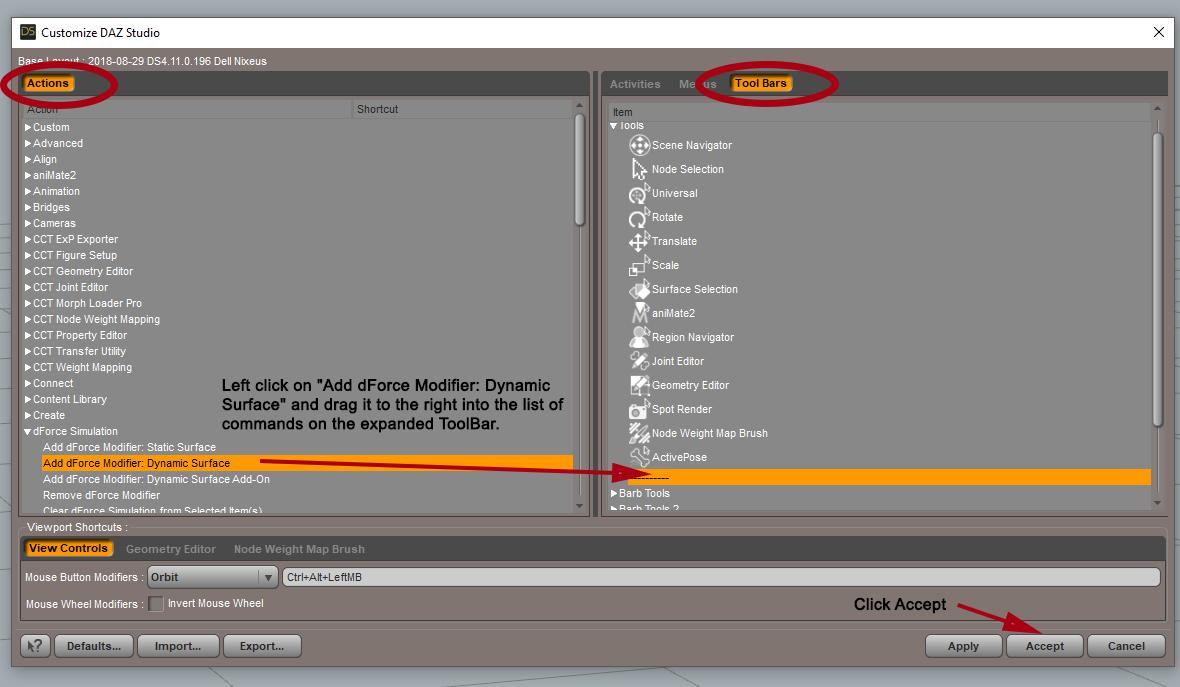Click the Node Selection arrow icon
Image resolution: width=1180 pixels, height=687 pixels.
tap(639, 169)
